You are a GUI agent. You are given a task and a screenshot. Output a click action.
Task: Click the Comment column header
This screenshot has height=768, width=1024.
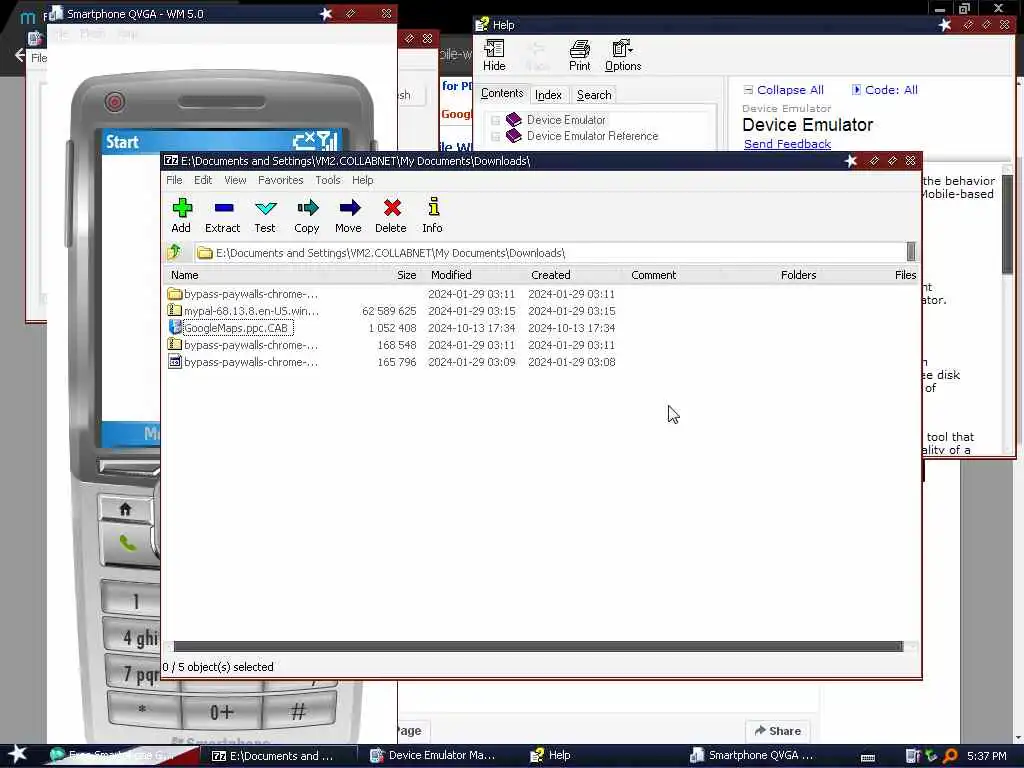point(654,276)
